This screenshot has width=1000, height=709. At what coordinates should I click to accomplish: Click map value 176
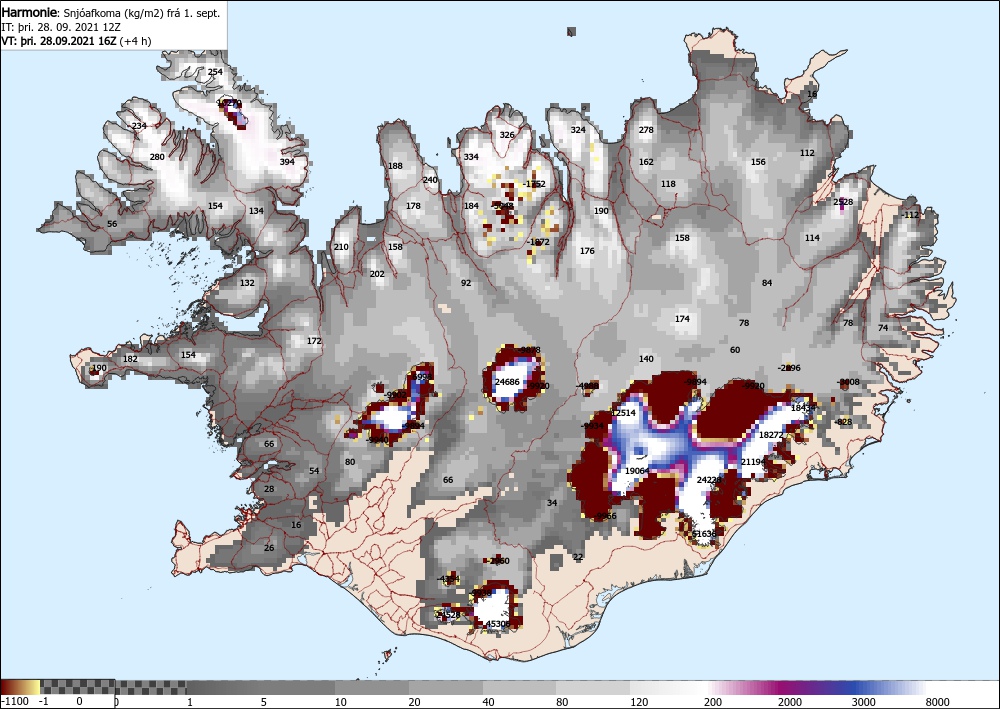[x=587, y=251]
